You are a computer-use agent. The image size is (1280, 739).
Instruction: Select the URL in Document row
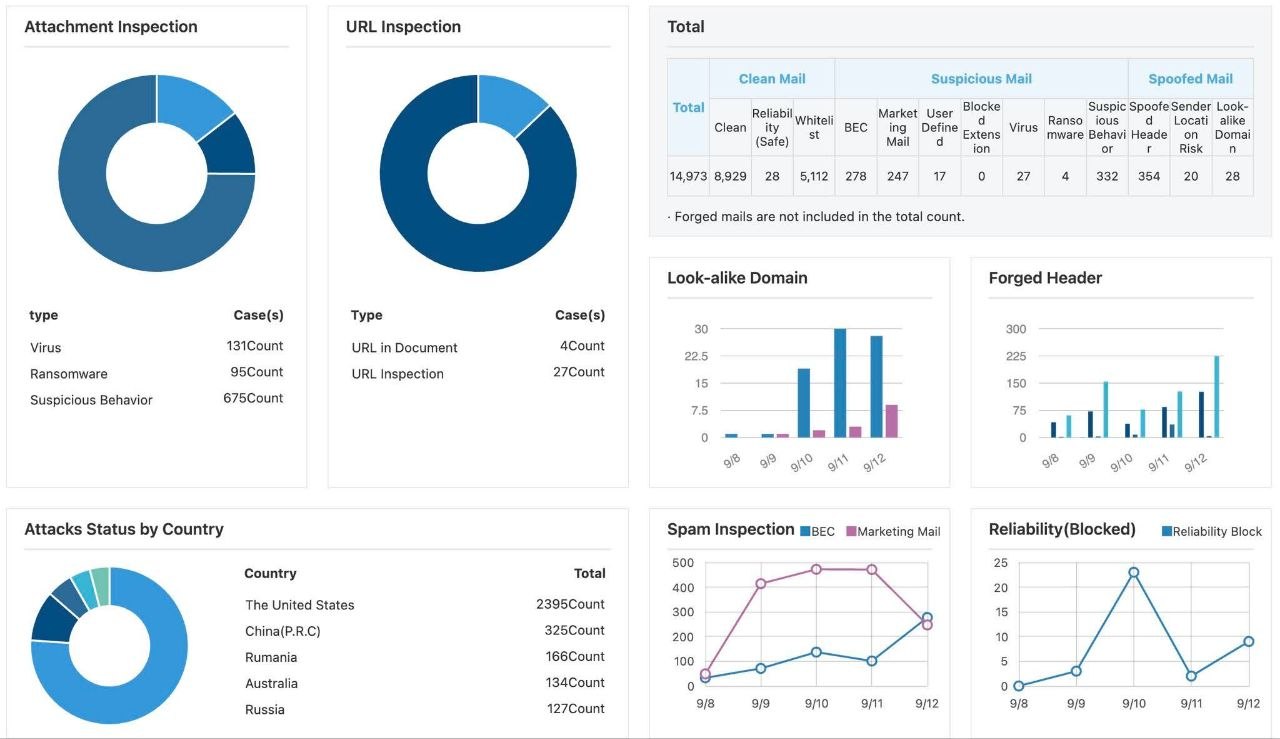point(478,347)
